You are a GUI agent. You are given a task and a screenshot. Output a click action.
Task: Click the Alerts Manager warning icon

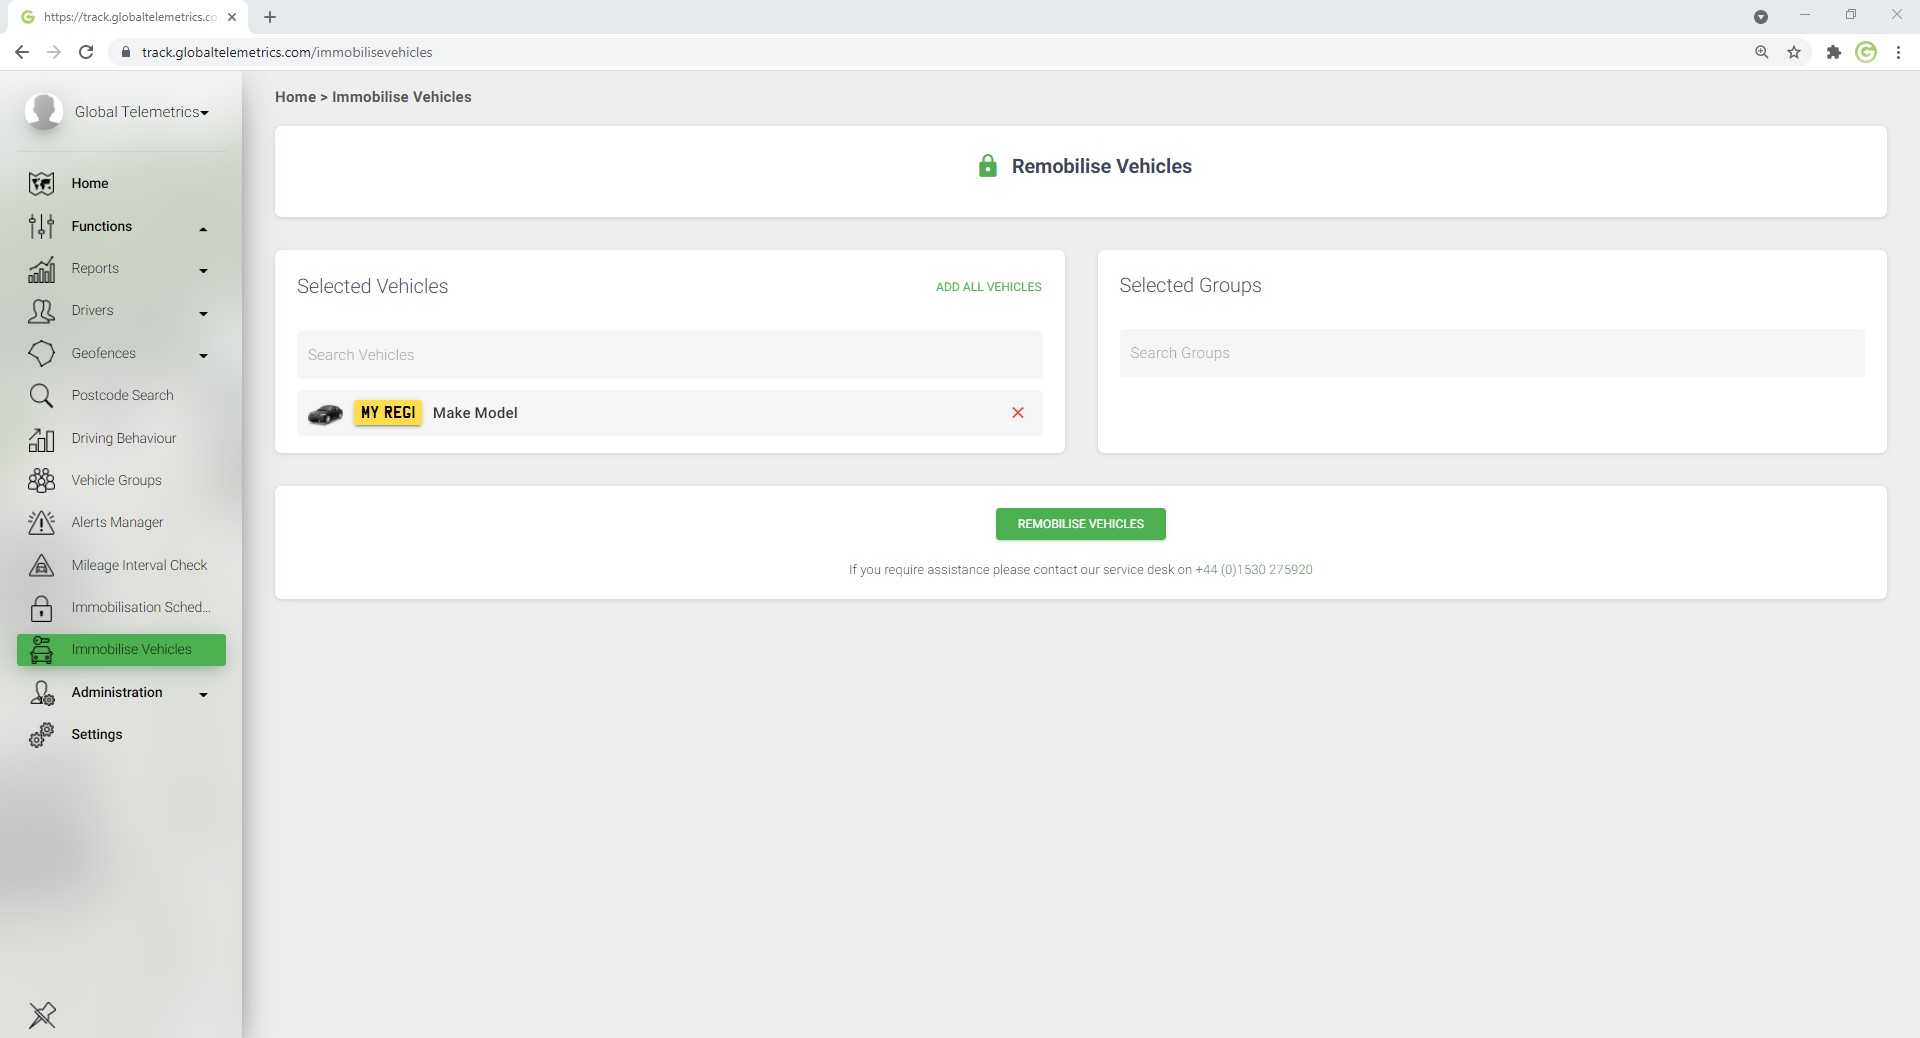pos(41,523)
